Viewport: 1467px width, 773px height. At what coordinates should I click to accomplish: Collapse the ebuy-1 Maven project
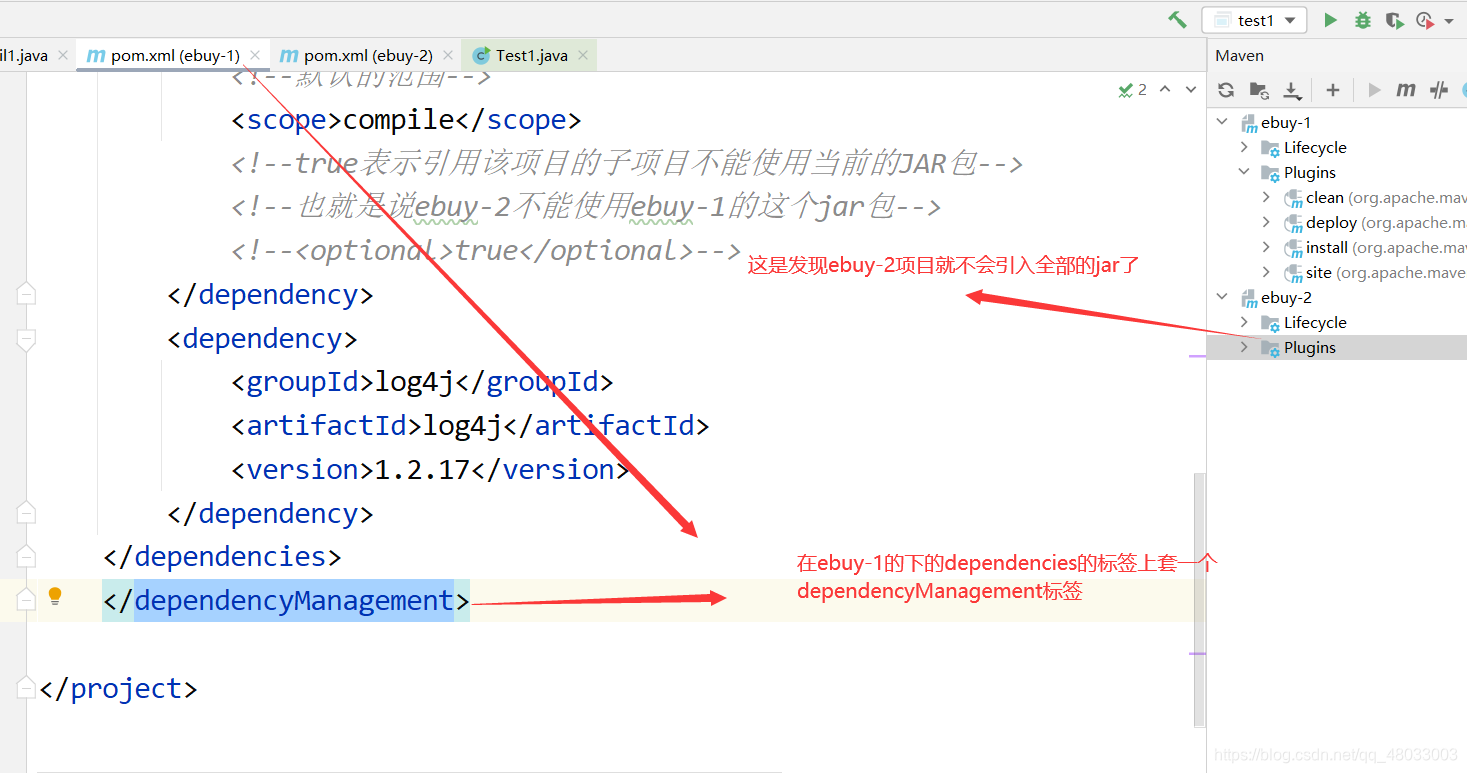coord(1222,122)
